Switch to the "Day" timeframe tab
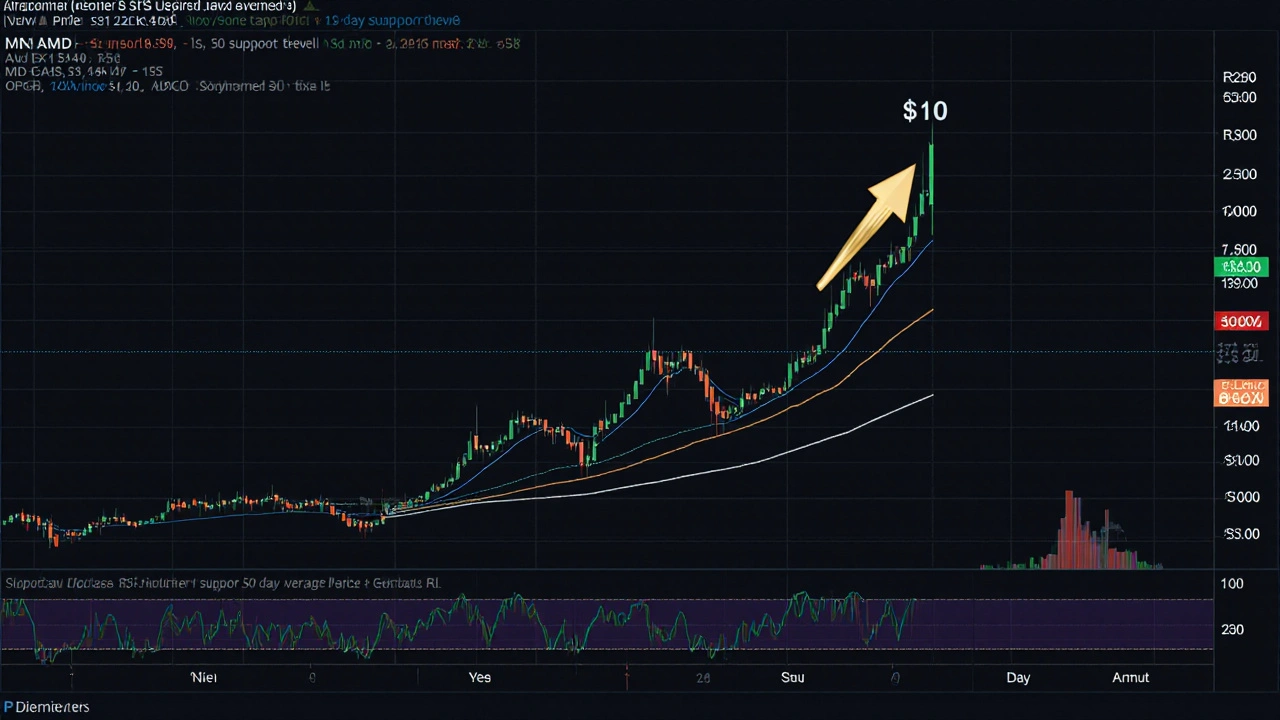The width and height of the screenshot is (1280, 720). tap(1018, 677)
